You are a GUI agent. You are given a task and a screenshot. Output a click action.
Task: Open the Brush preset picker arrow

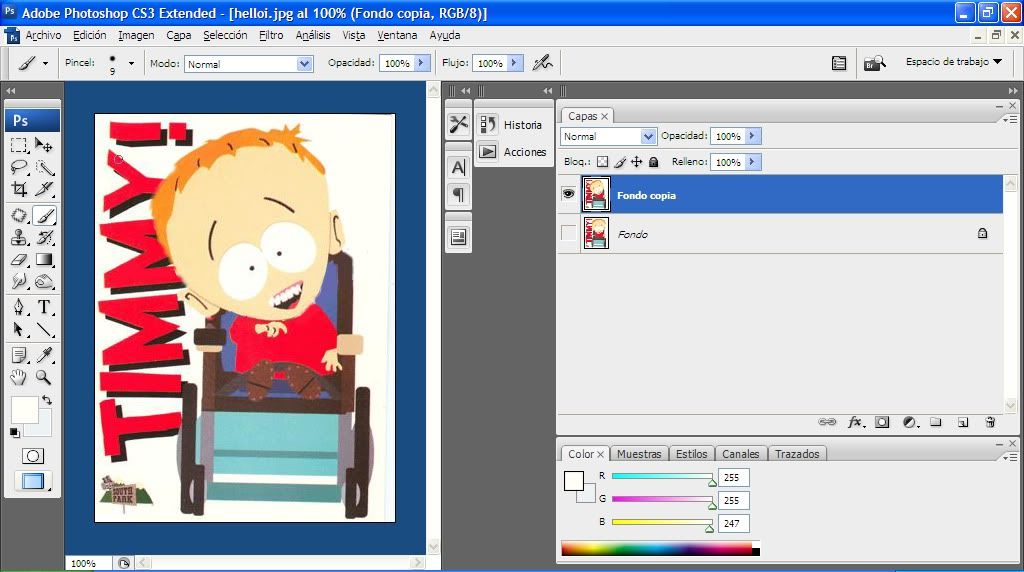pos(131,63)
